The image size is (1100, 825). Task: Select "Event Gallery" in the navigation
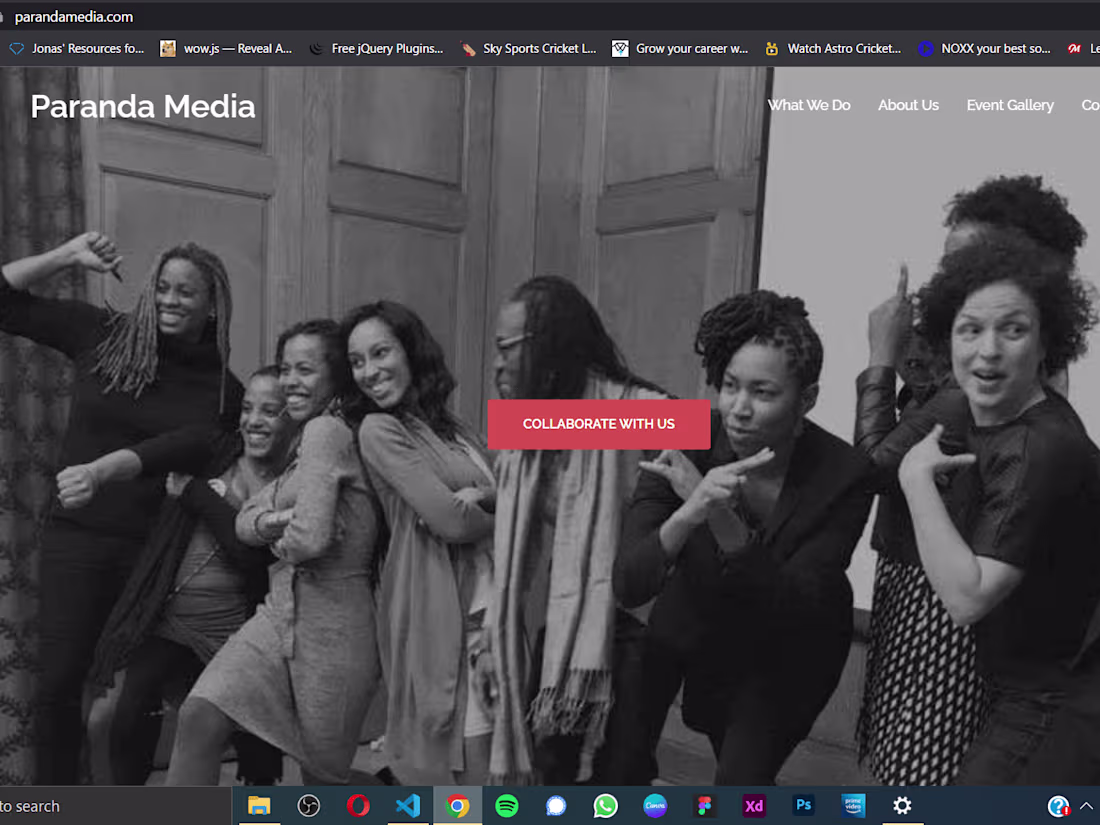(x=1010, y=105)
